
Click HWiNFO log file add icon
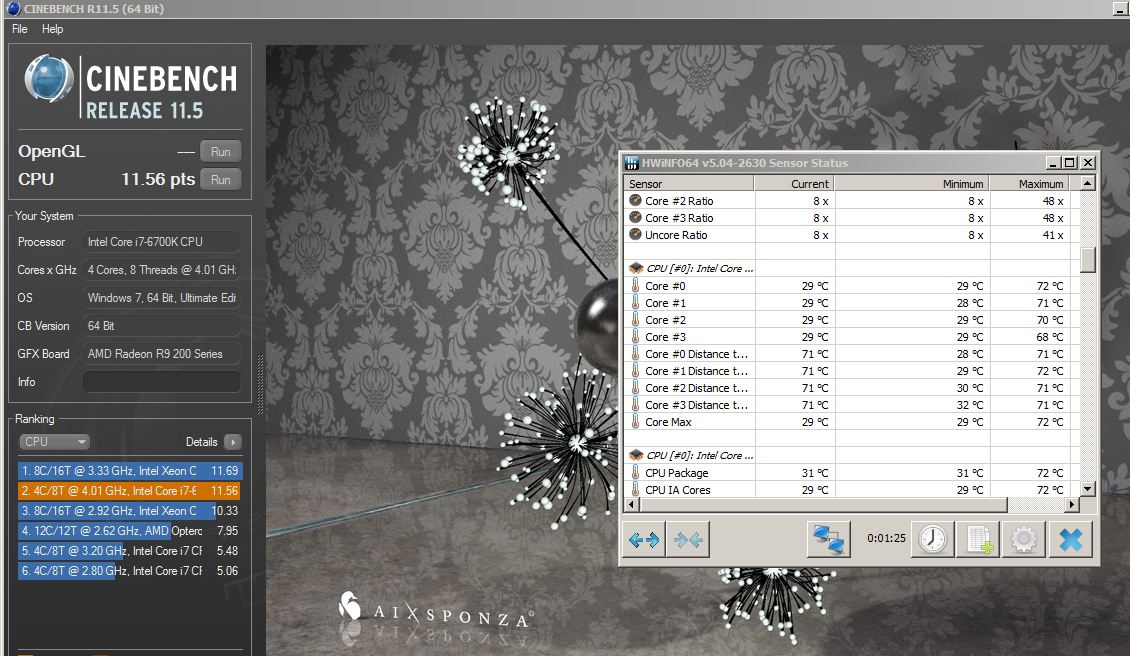coord(979,539)
